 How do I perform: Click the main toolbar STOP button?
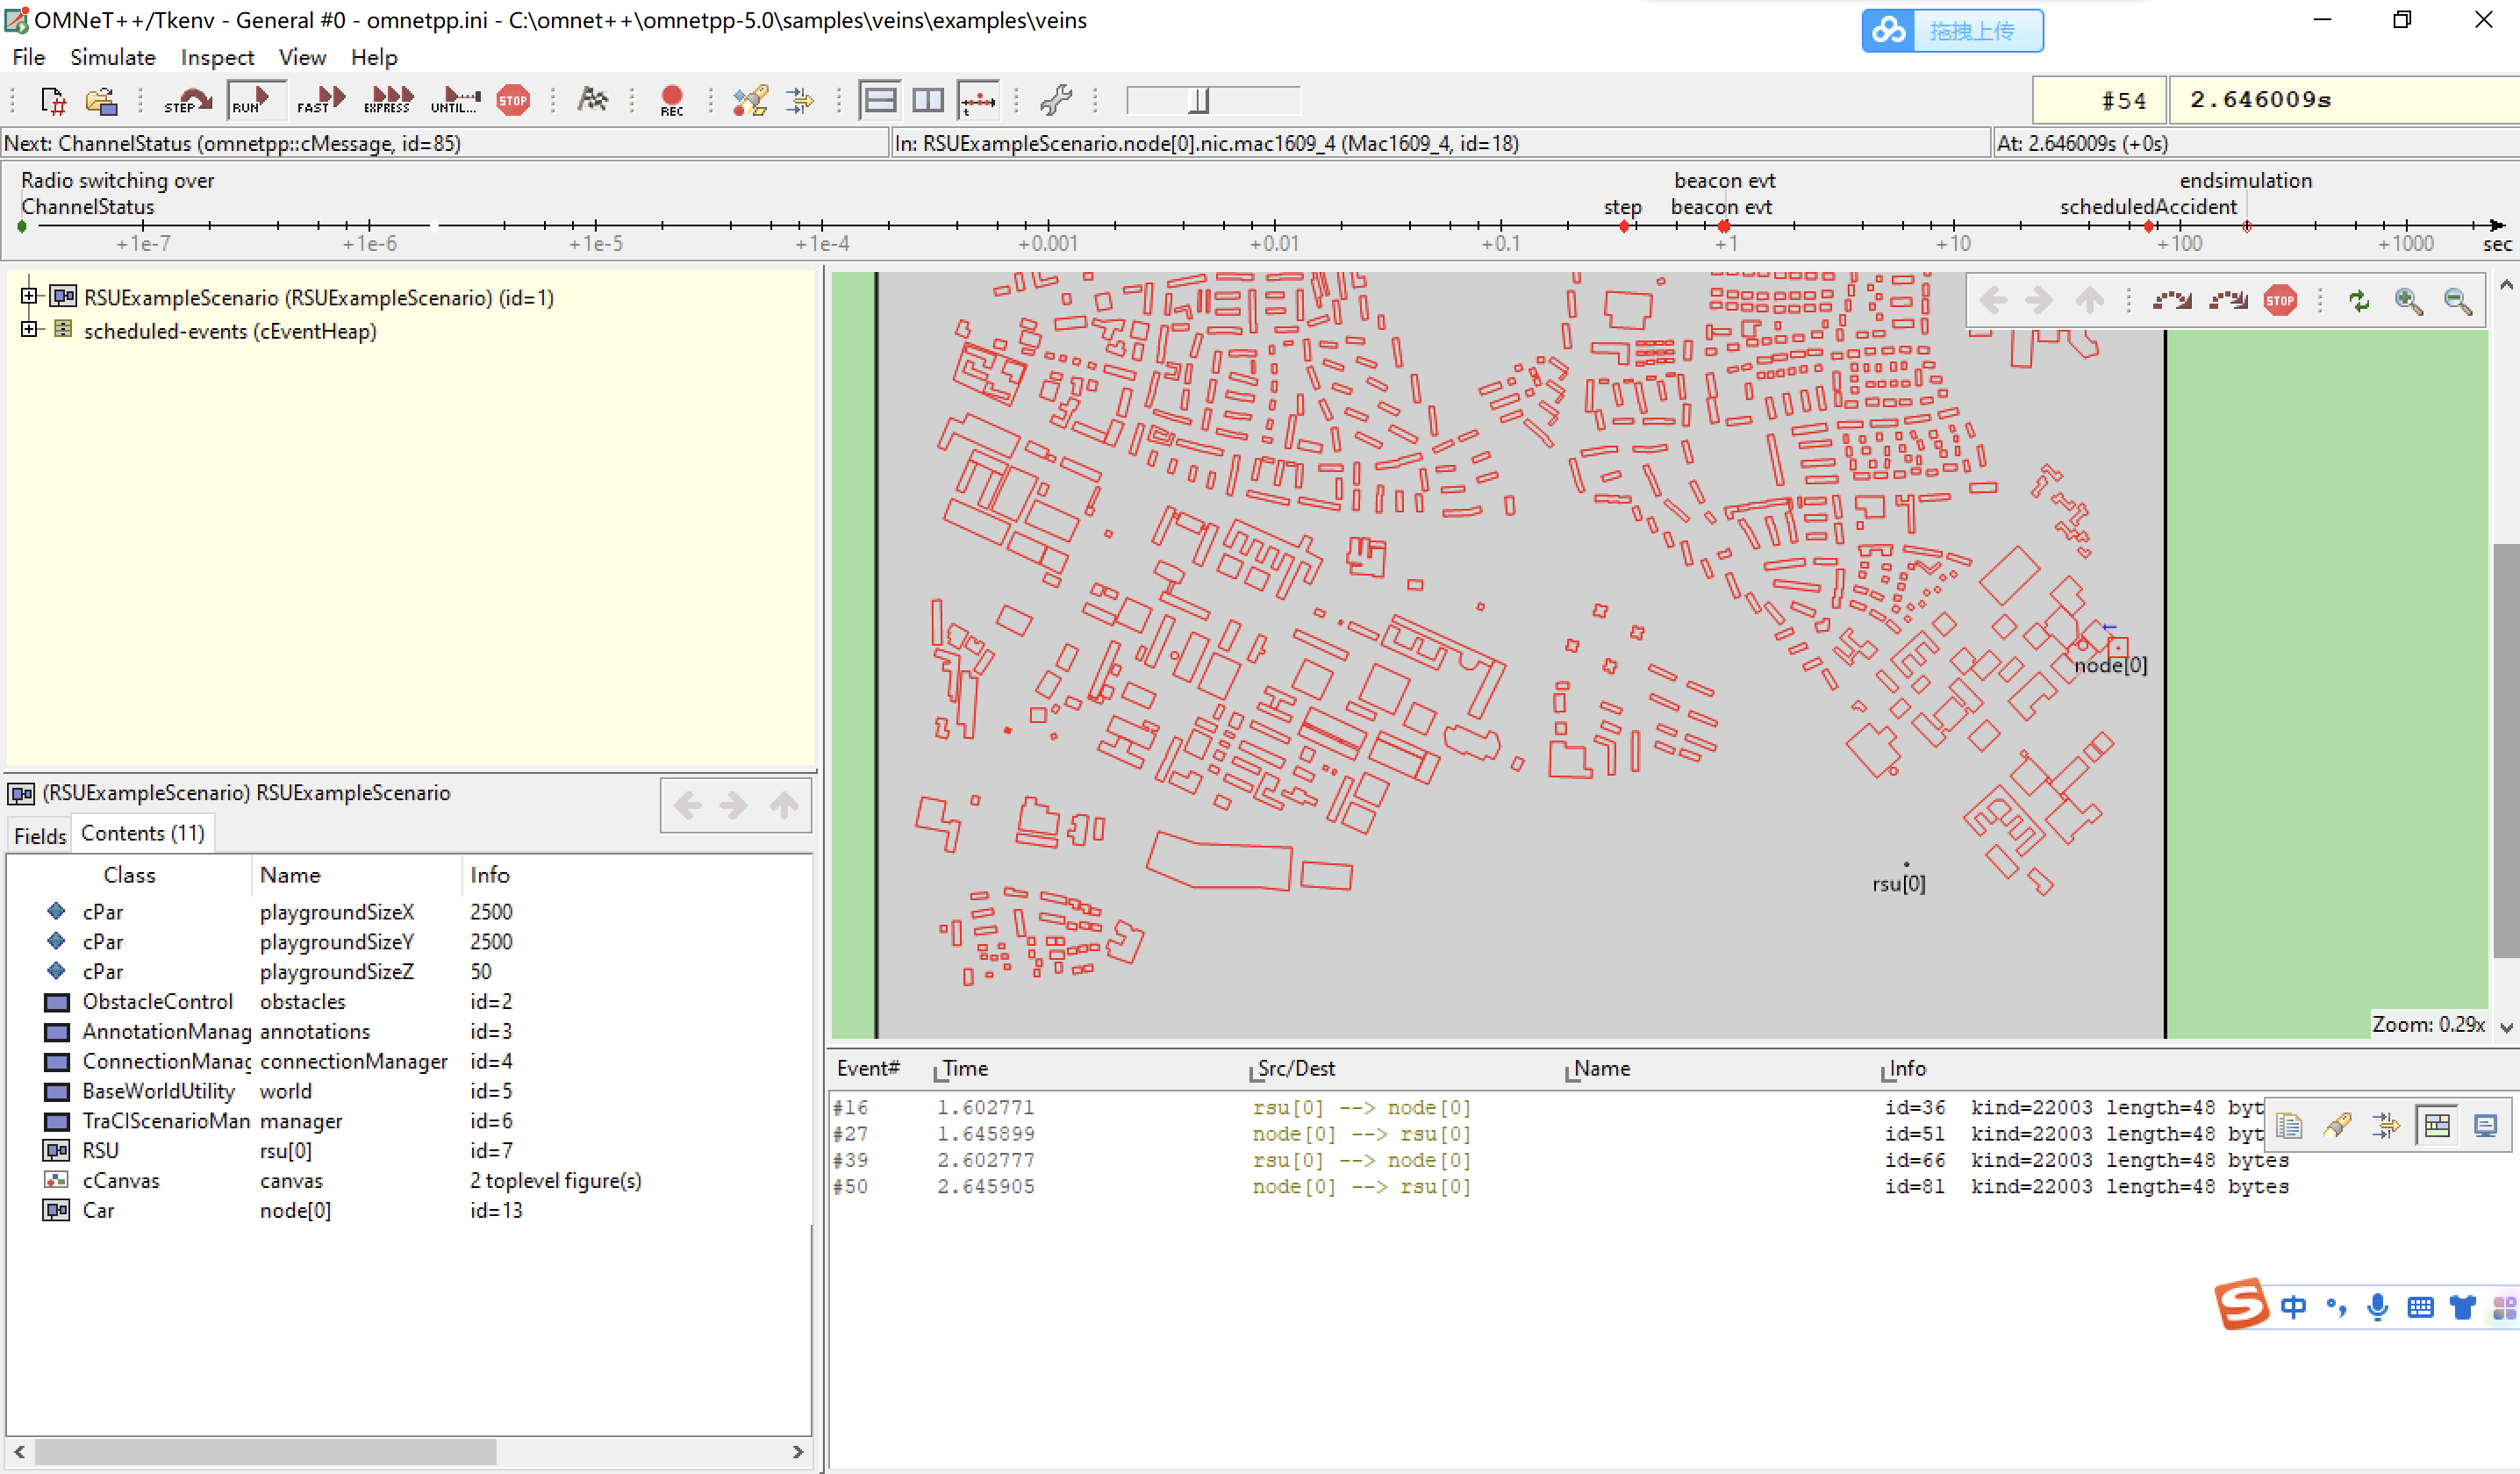[x=513, y=100]
